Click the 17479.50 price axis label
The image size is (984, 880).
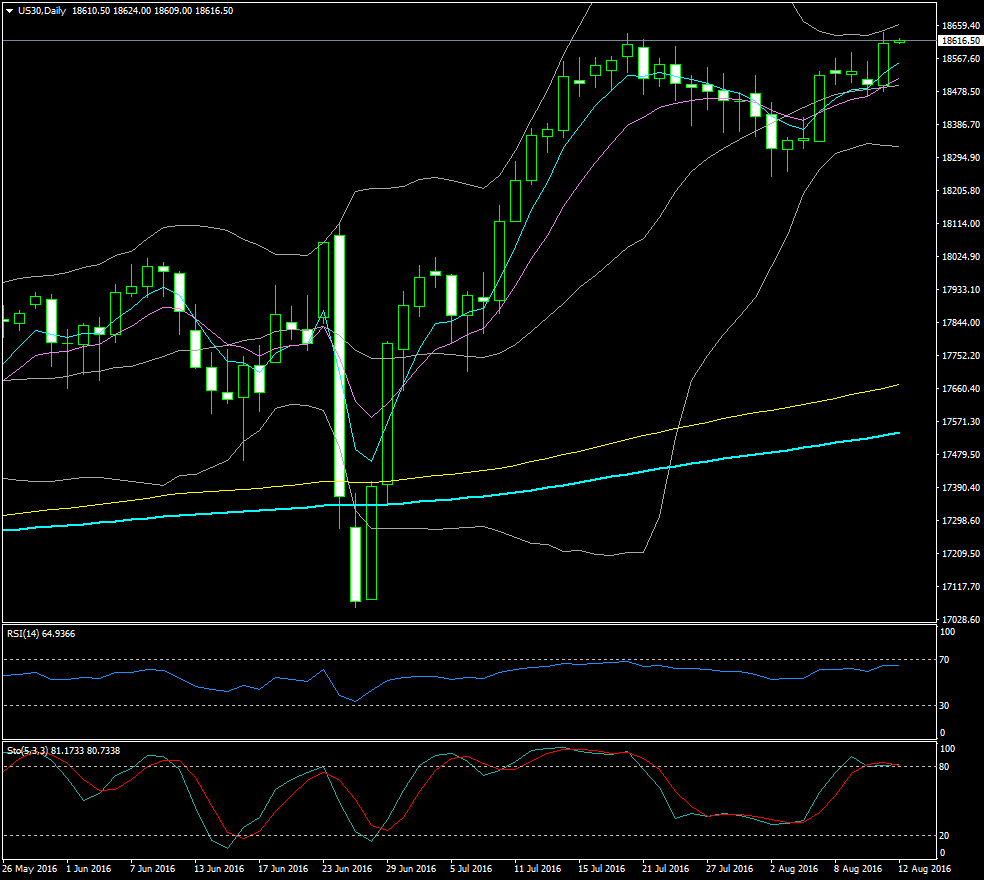(961, 454)
